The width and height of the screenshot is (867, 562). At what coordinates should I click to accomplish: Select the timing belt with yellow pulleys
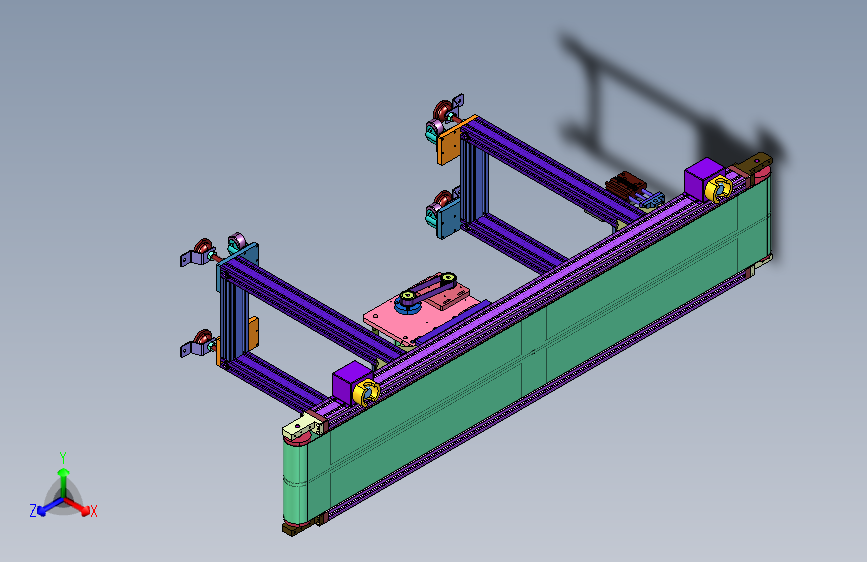pos(429,288)
